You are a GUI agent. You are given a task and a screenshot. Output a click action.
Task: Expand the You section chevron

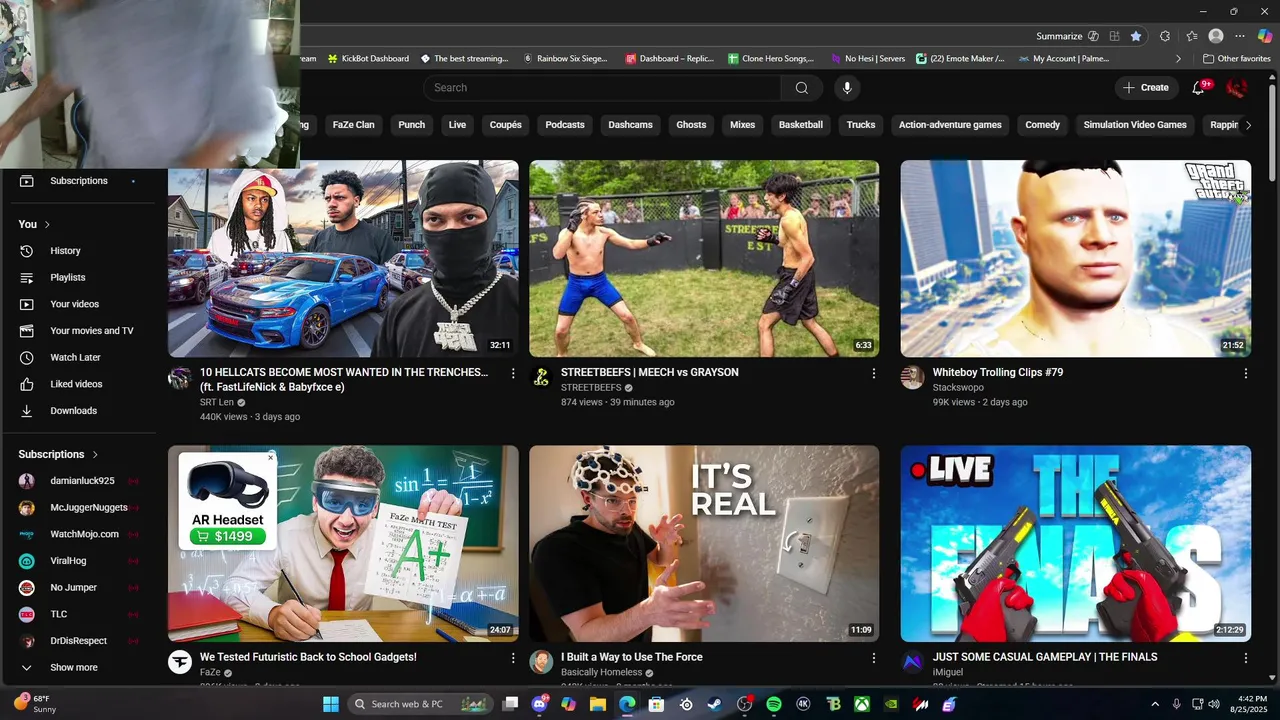[47, 224]
